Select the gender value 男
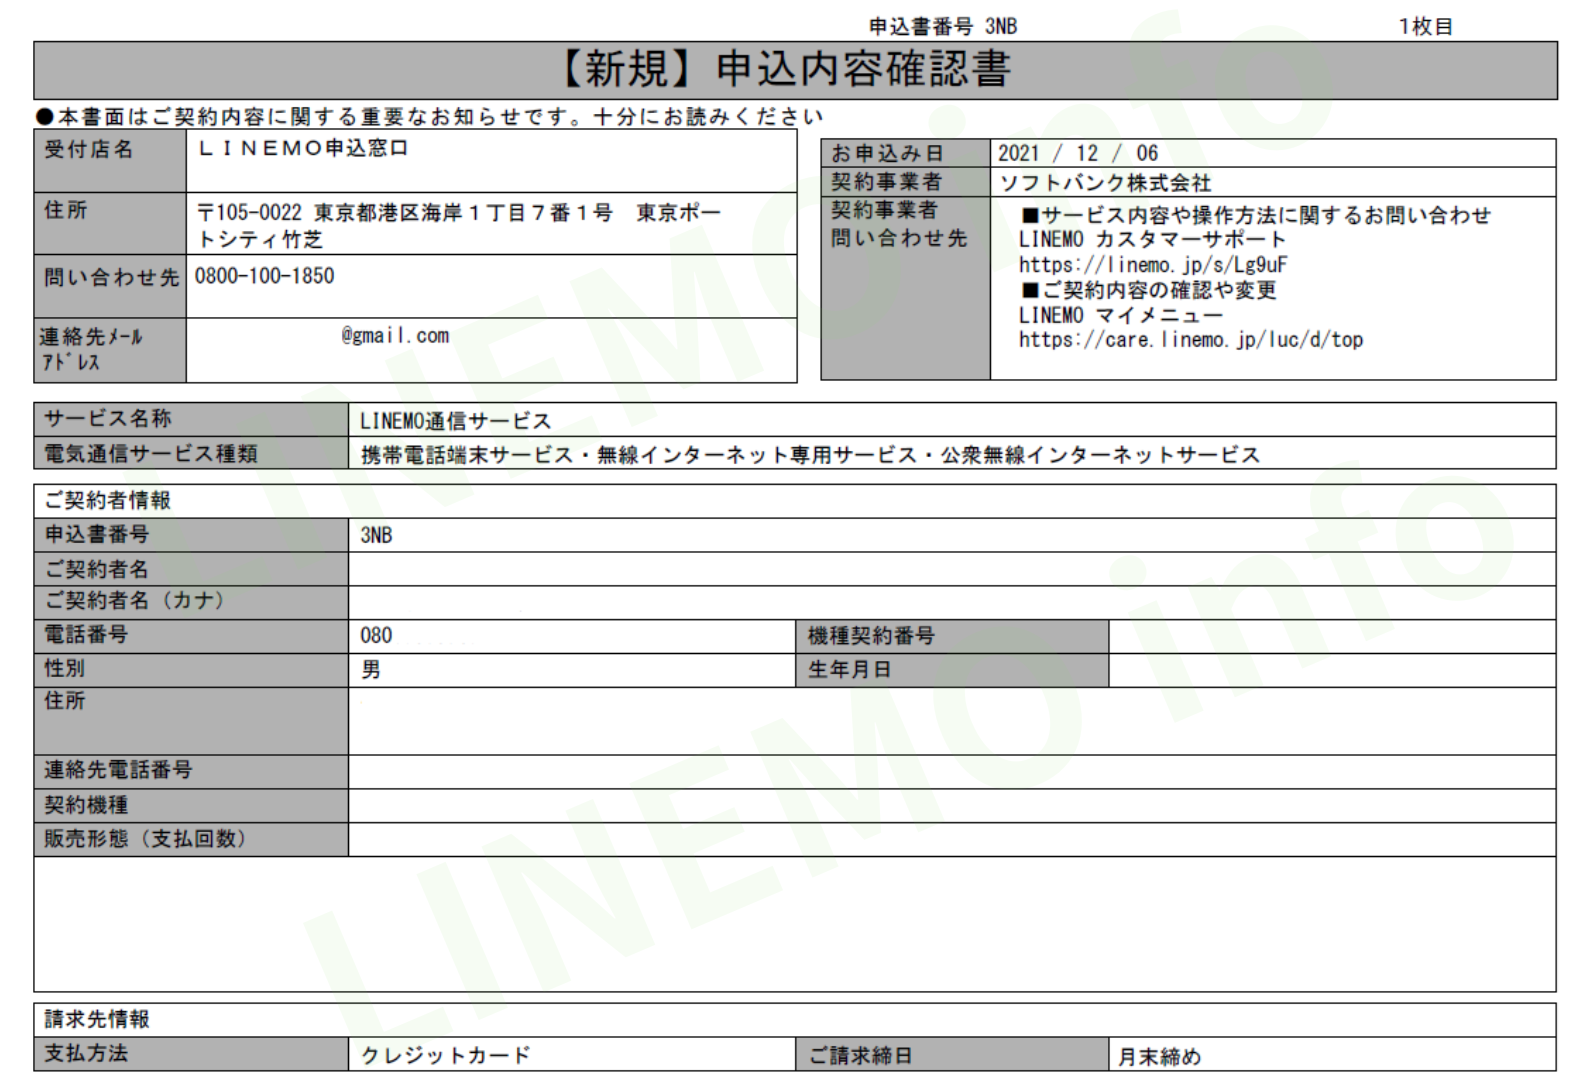Viewport: 1580px width, 1080px height. point(371,669)
